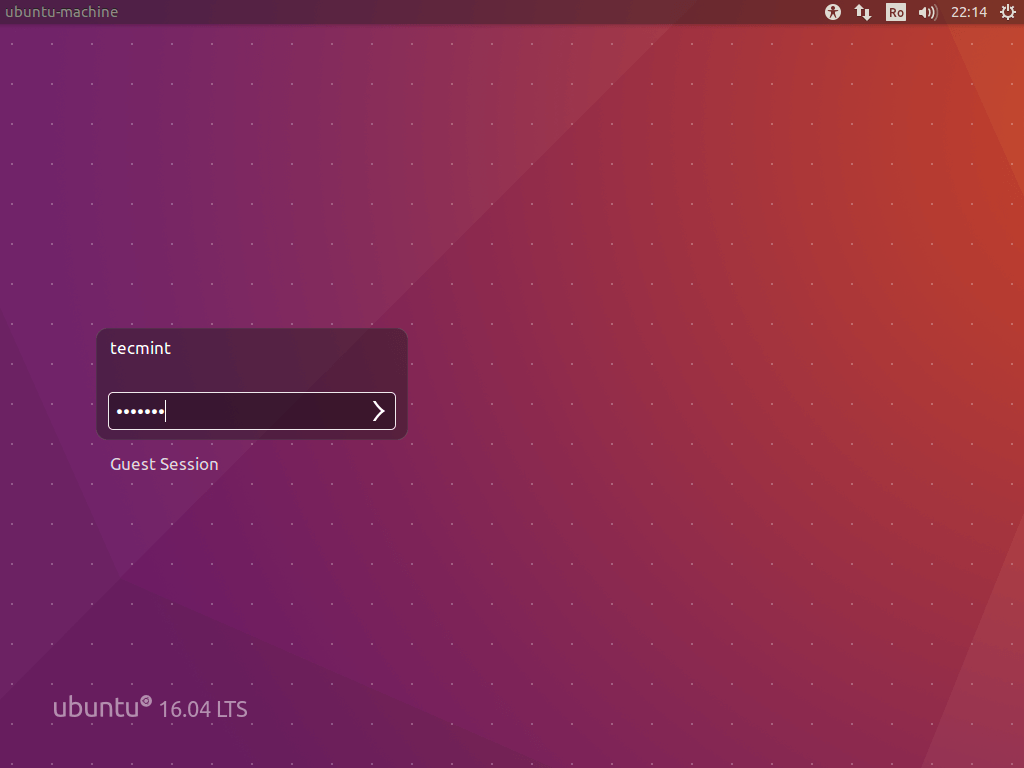Select the tecmint user account
Image resolution: width=1024 pixels, height=768 pixels.
(141, 348)
